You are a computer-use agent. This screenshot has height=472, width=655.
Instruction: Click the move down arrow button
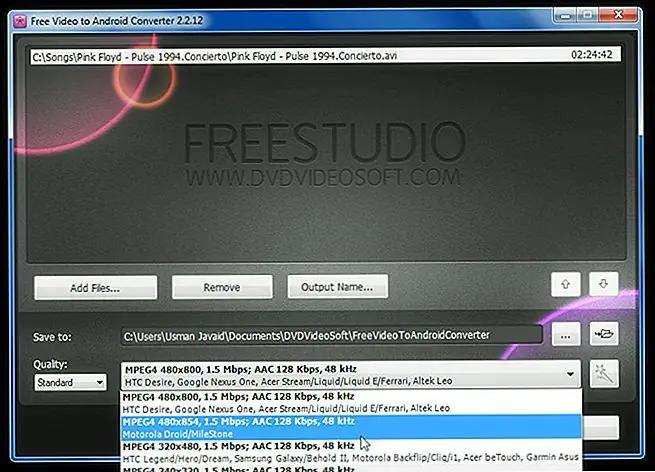point(603,285)
